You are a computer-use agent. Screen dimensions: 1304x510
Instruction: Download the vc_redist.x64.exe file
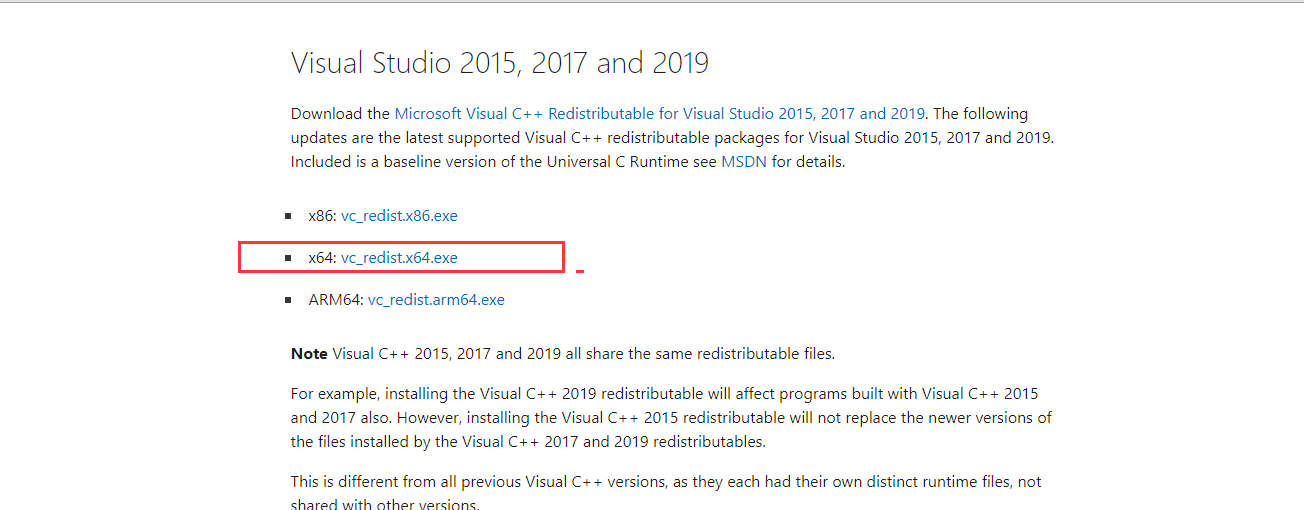[399, 258]
